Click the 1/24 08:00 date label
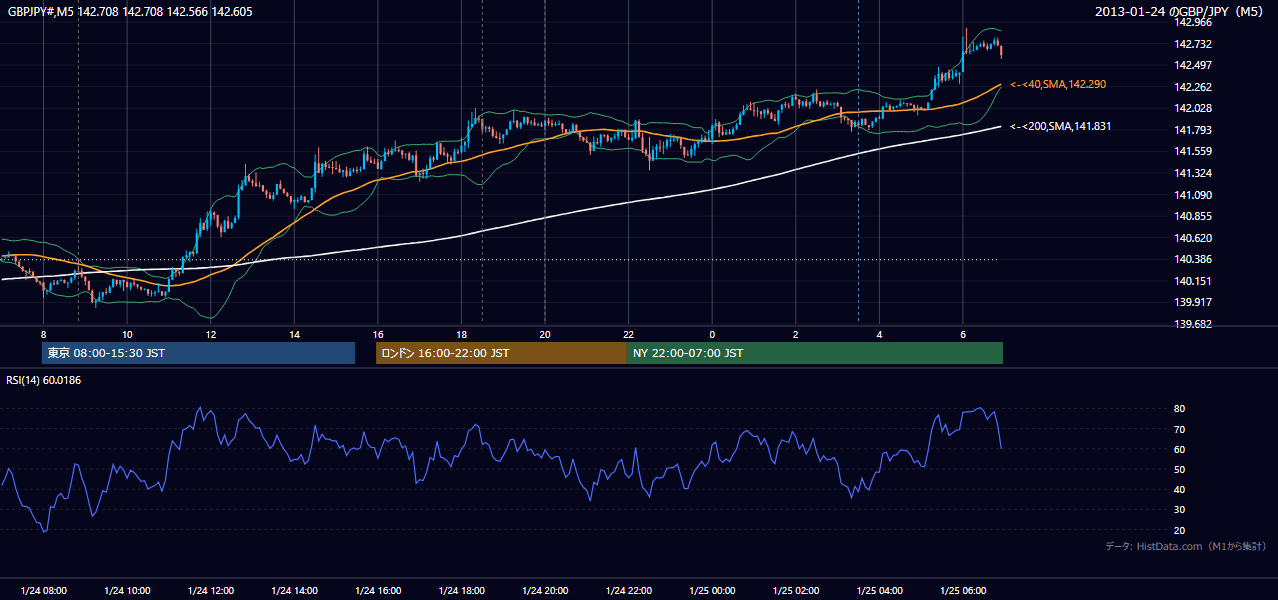 (44, 591)
